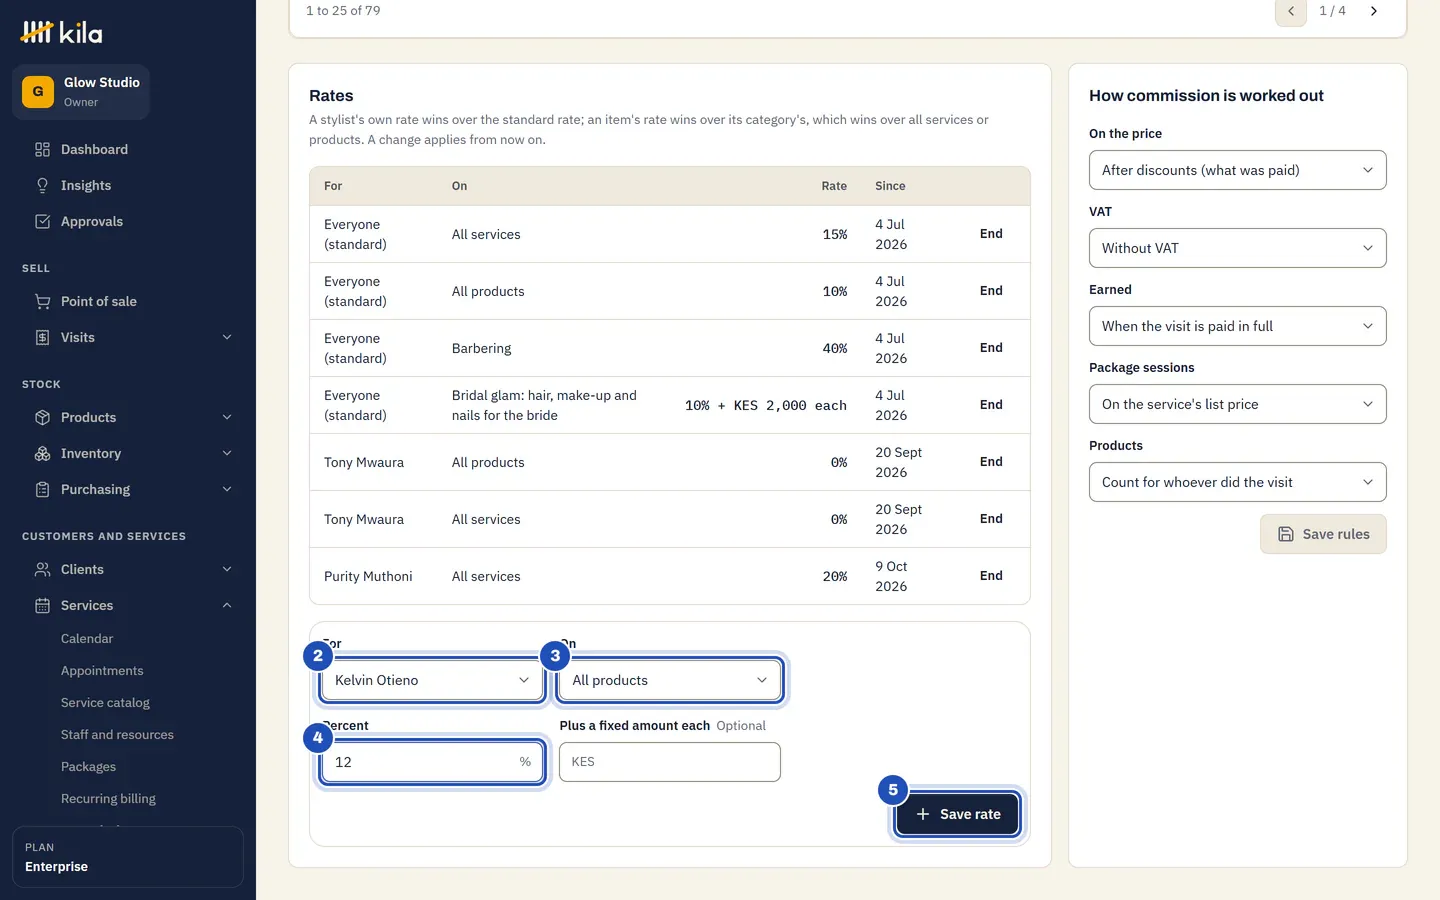Open the Earned timing dropdown
Viewport: 1440px width, 900px height.
coord(1238,326)
